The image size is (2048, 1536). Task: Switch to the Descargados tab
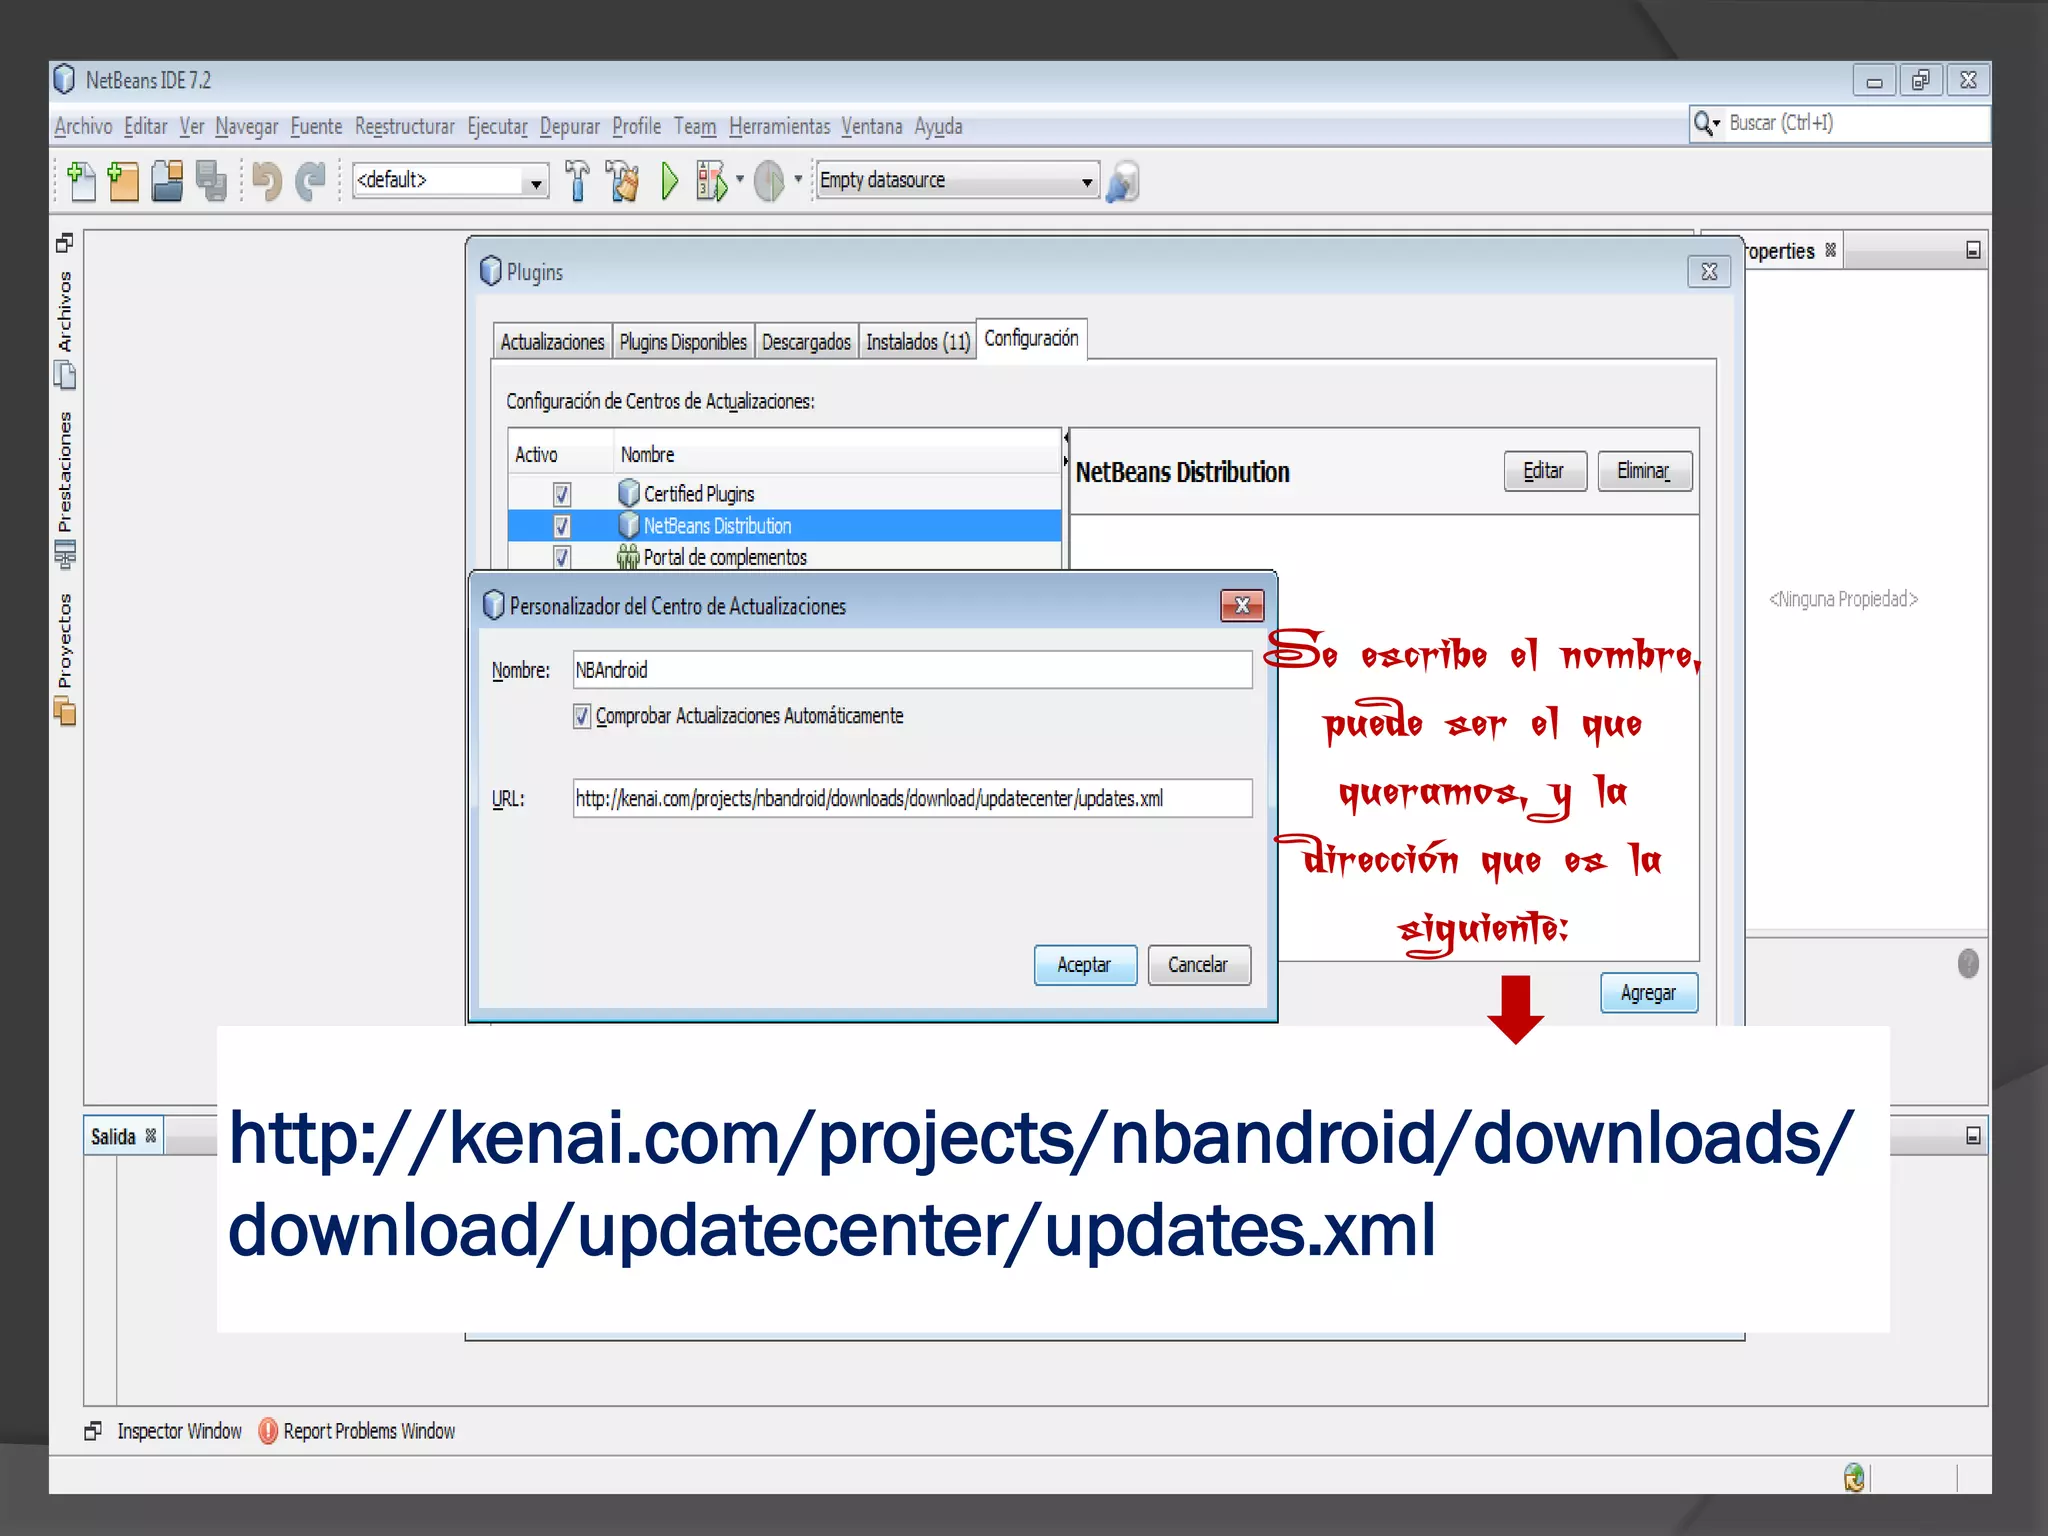(806, 342)
